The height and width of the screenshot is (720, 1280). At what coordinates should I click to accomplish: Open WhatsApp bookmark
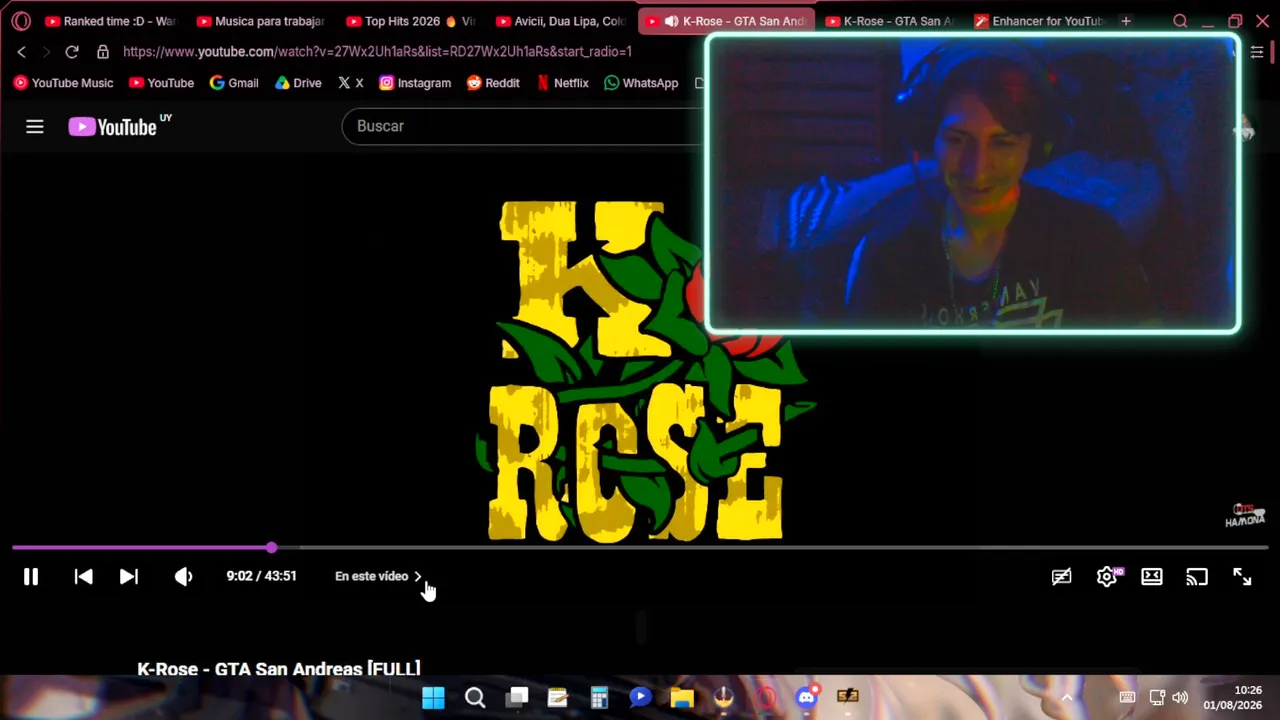click(641, 83)
